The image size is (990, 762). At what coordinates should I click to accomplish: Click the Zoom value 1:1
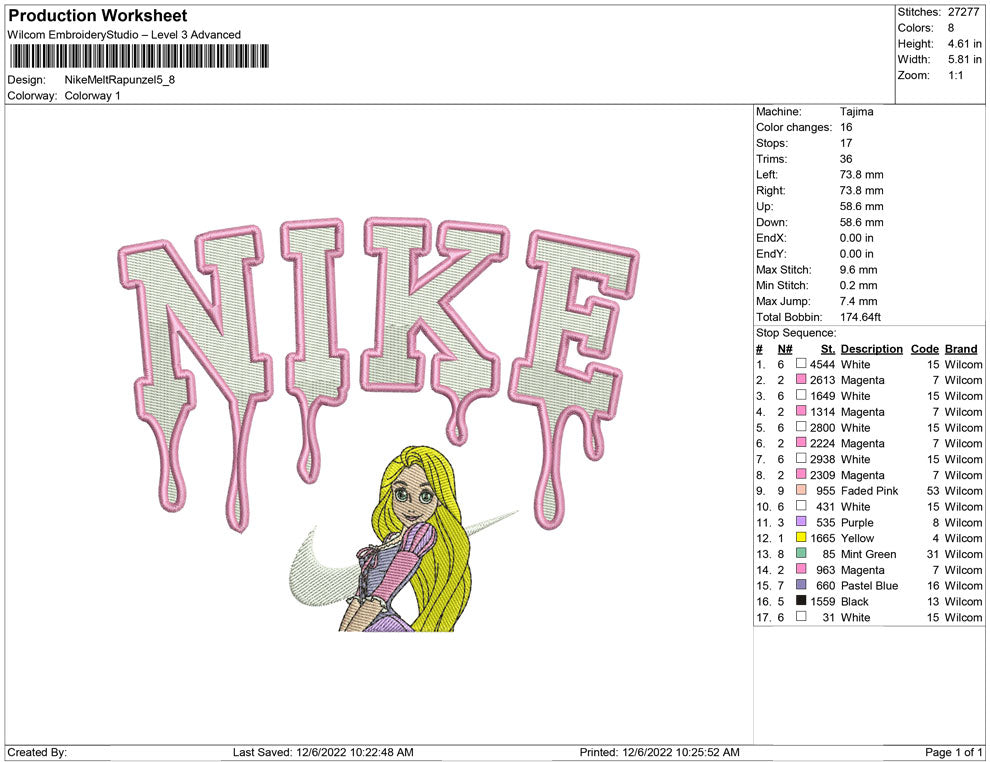tap(955, 75)
